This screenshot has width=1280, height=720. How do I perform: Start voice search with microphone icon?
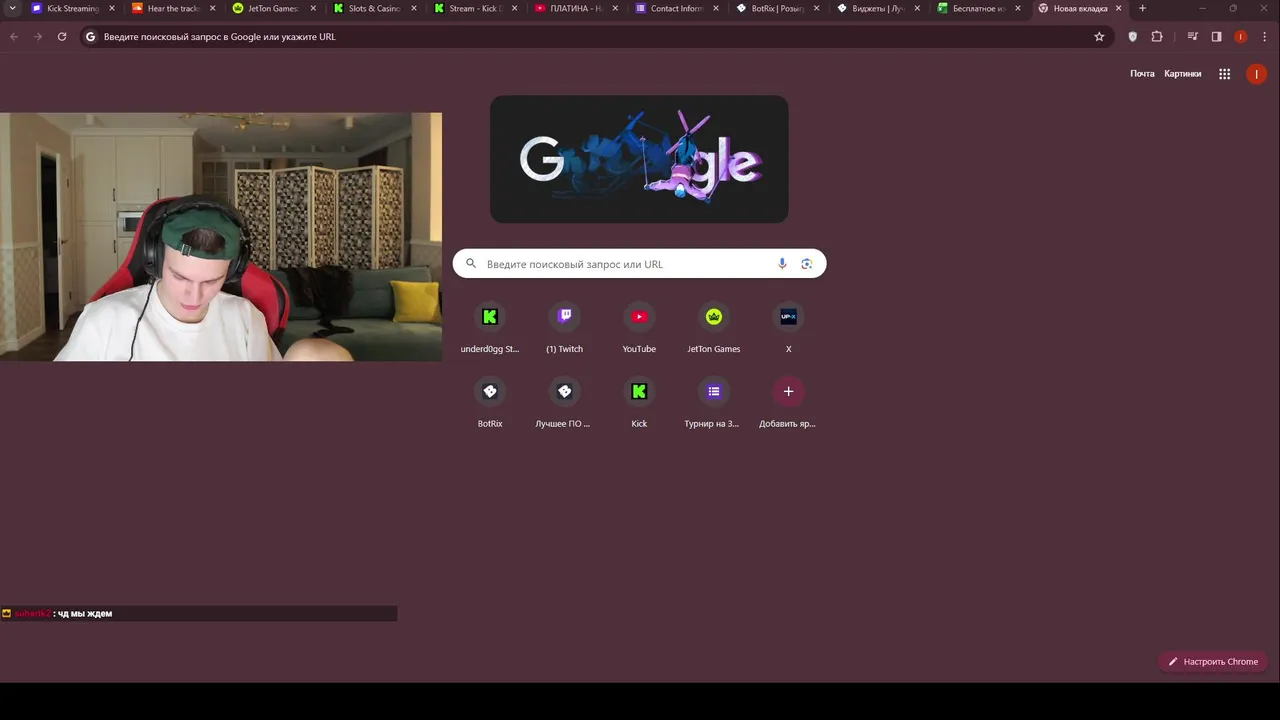click(782, 264)
